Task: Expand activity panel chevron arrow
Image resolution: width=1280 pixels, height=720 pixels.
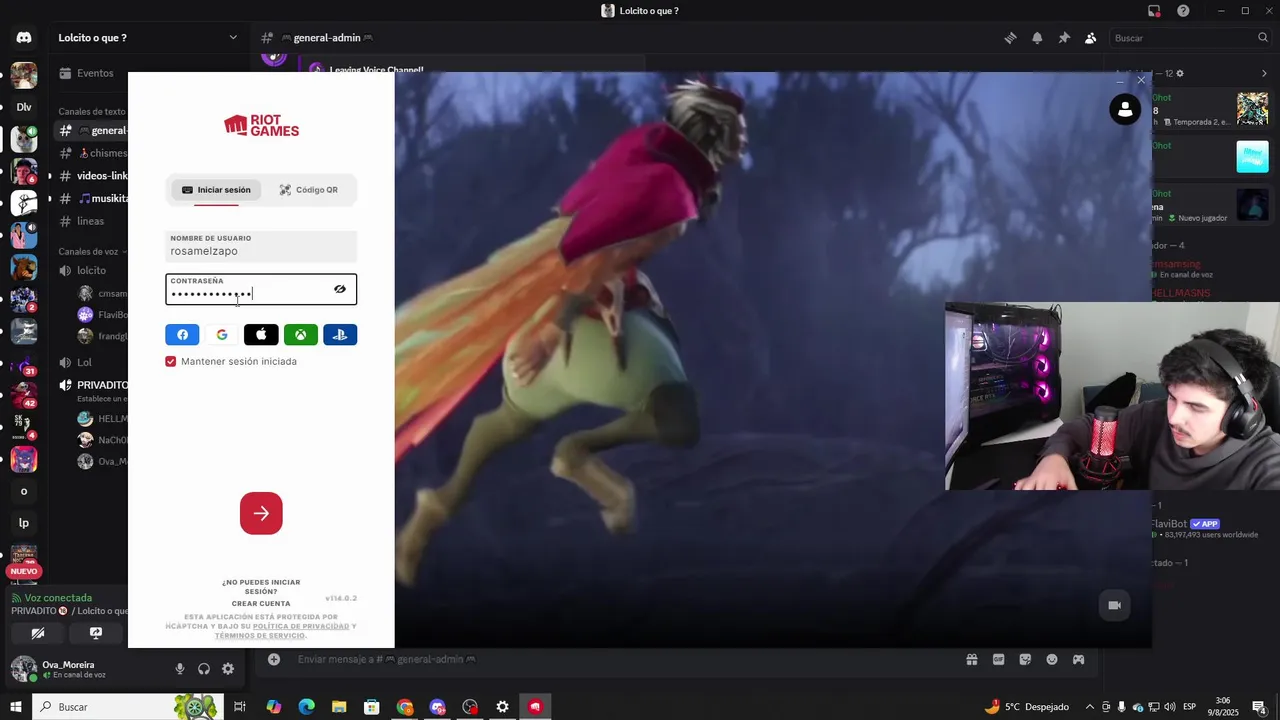Action: 1264,73
